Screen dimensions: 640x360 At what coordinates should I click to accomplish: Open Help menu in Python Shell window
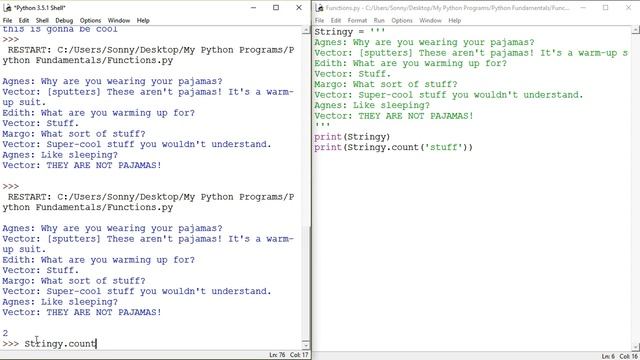click(x=143, y=20)
